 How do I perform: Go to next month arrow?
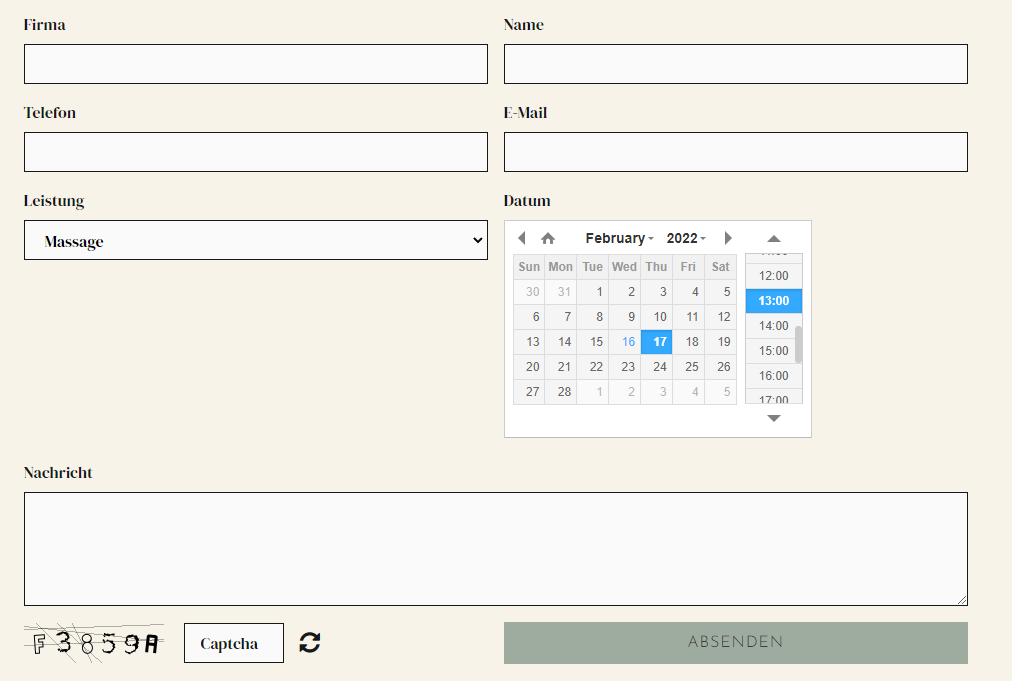click(x=728, y=238)
